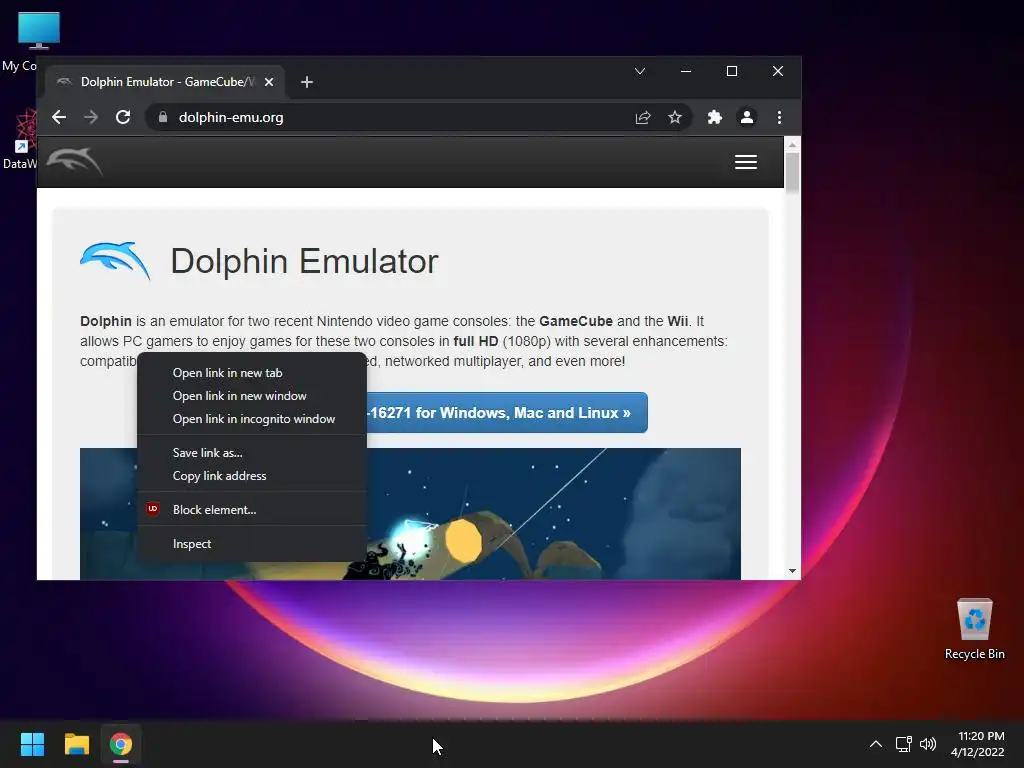Screen dimensions: 1024x768
Task: Expand the tab search chevron
Action: tap(640, 71)
